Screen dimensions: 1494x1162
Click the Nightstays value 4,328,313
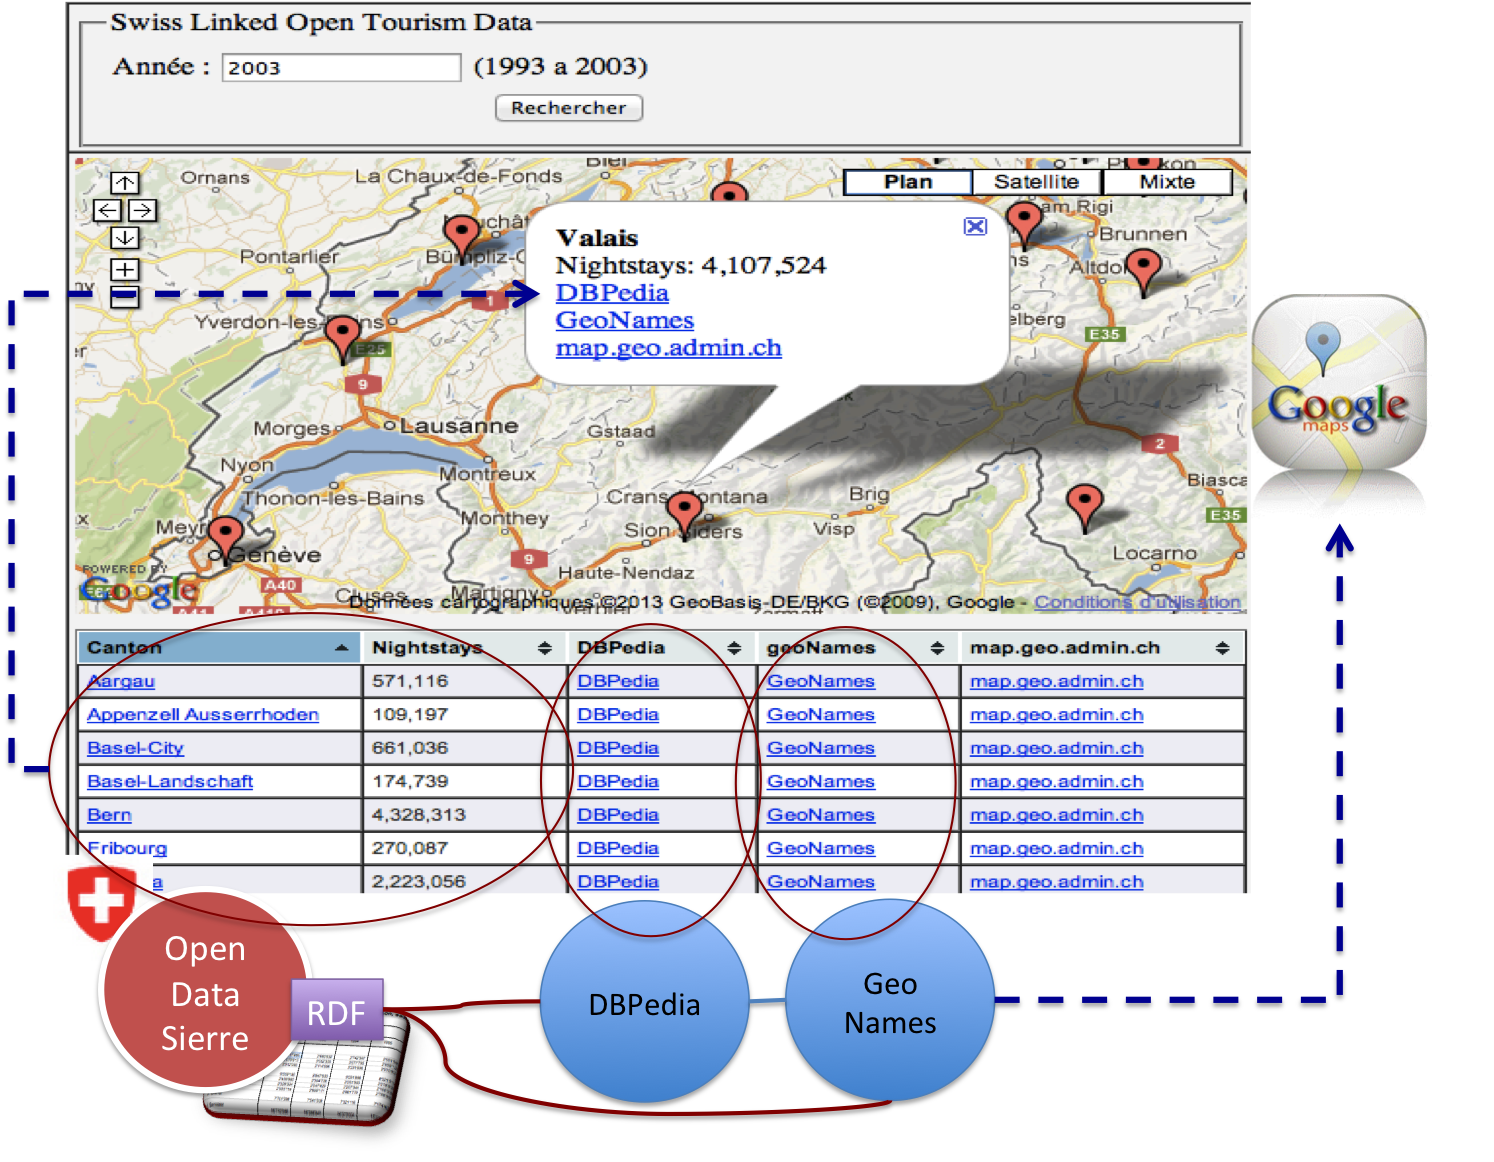(x=419, y=815)
